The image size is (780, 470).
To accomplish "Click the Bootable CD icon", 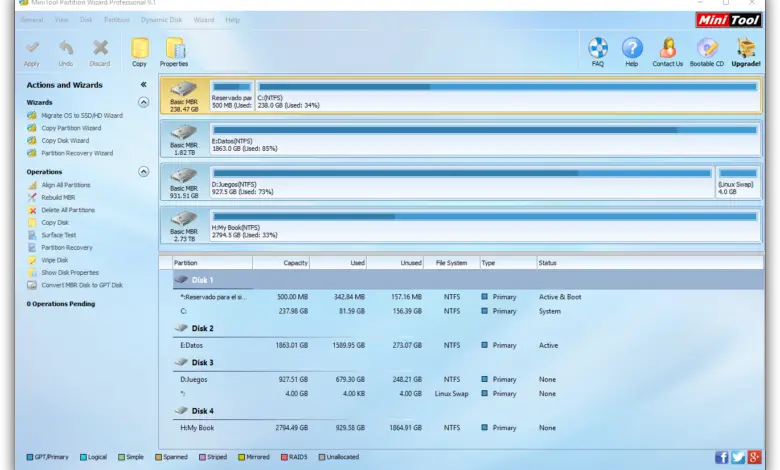I will (707, 48).
